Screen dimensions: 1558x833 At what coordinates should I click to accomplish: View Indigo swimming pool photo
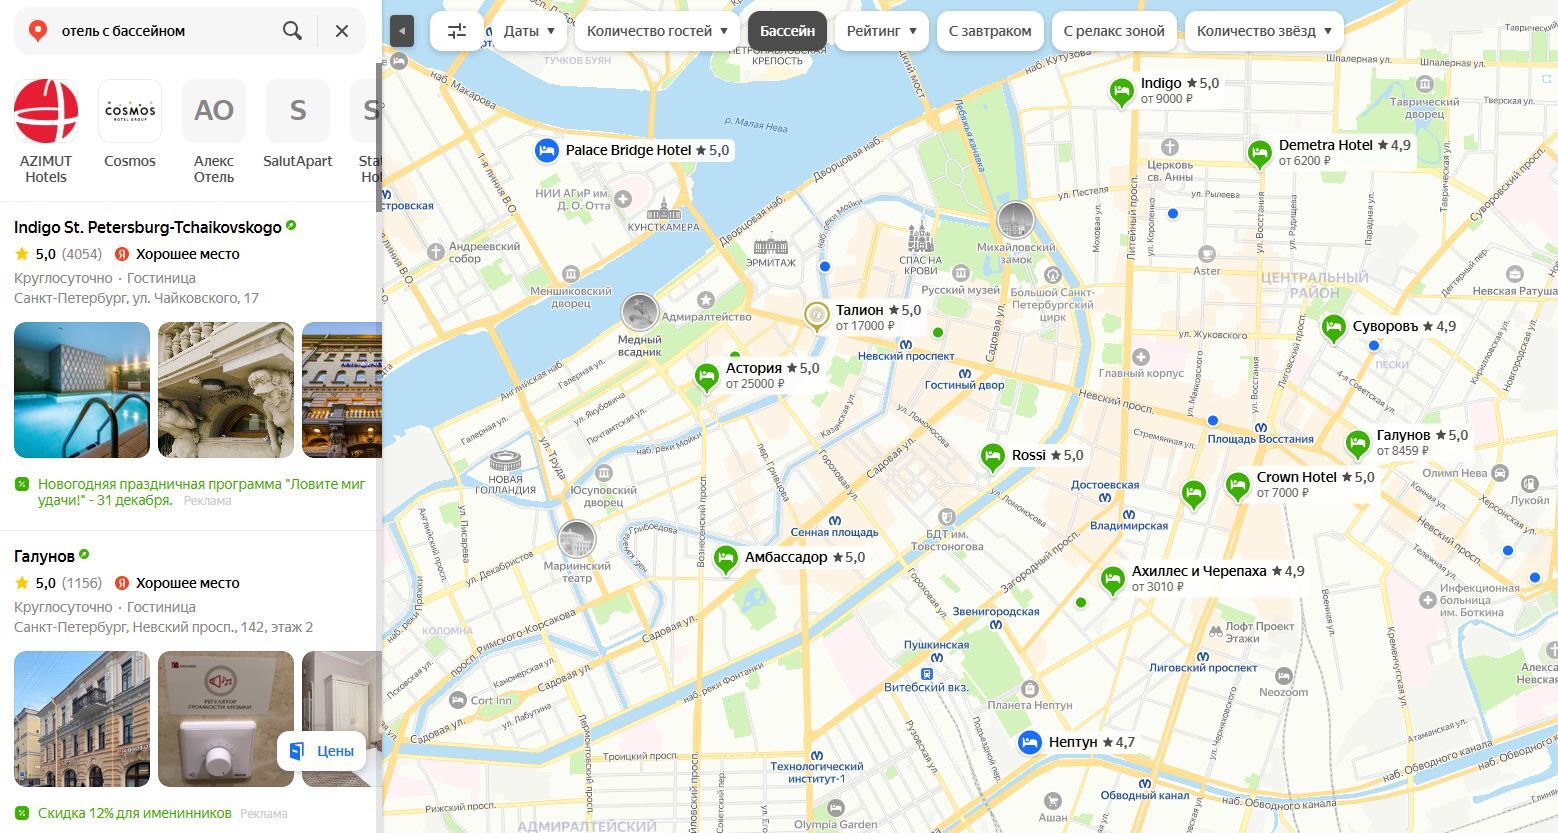[82, 390]
